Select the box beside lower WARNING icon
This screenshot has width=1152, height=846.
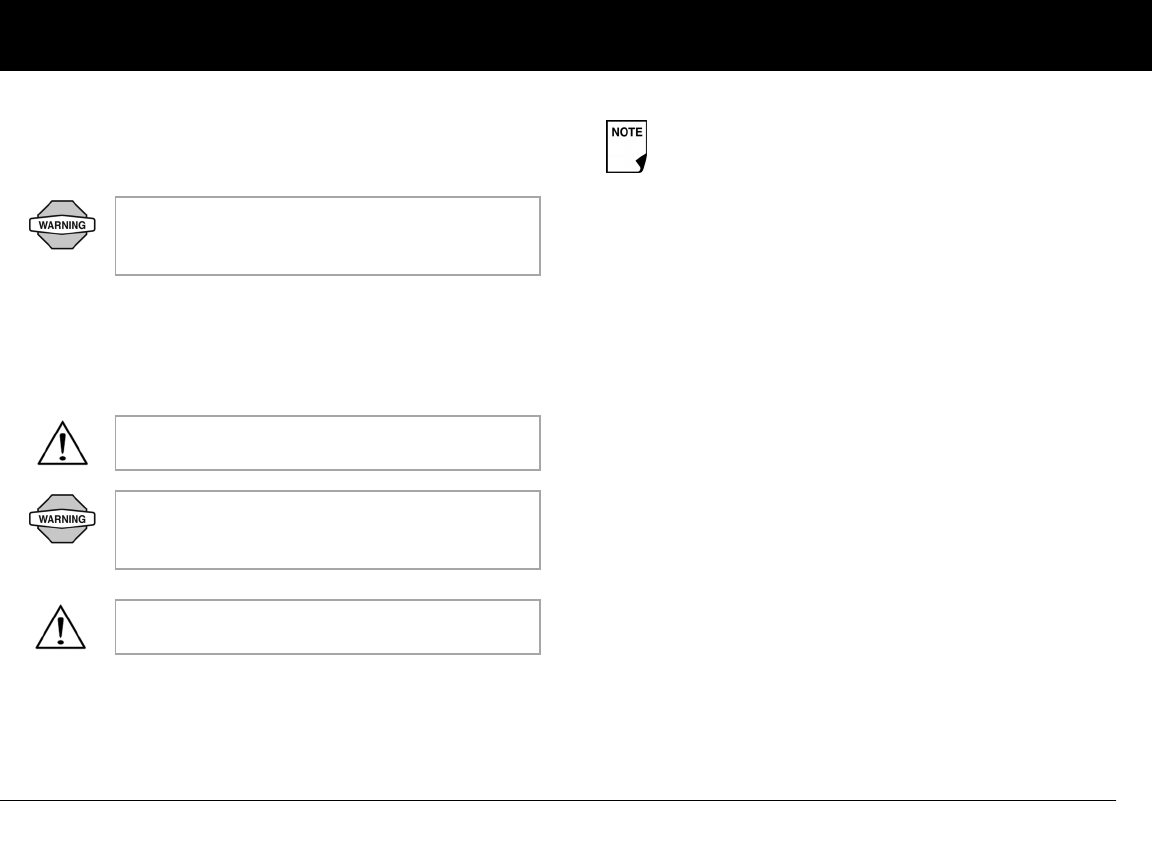(x=328, y=530)
